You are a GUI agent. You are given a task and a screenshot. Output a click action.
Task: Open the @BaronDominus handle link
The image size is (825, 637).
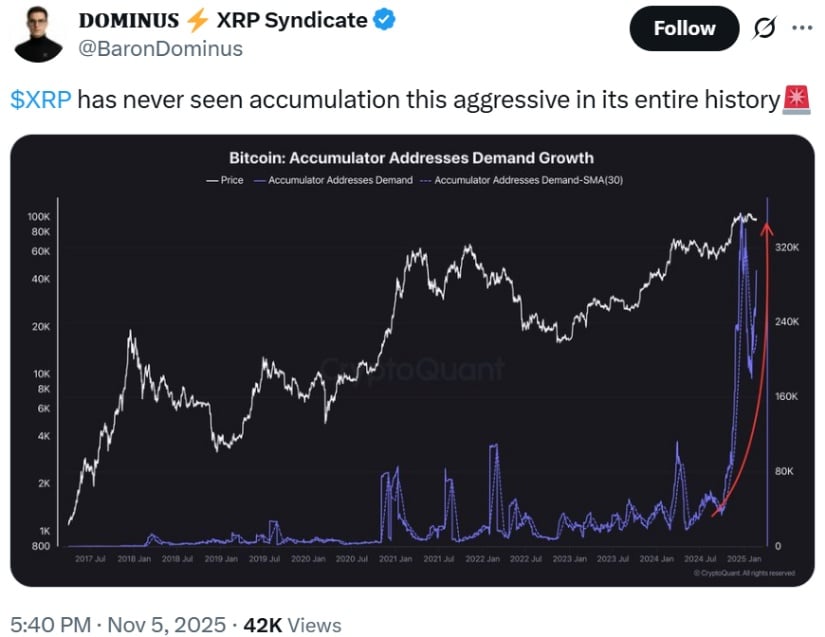coord(160,48)
